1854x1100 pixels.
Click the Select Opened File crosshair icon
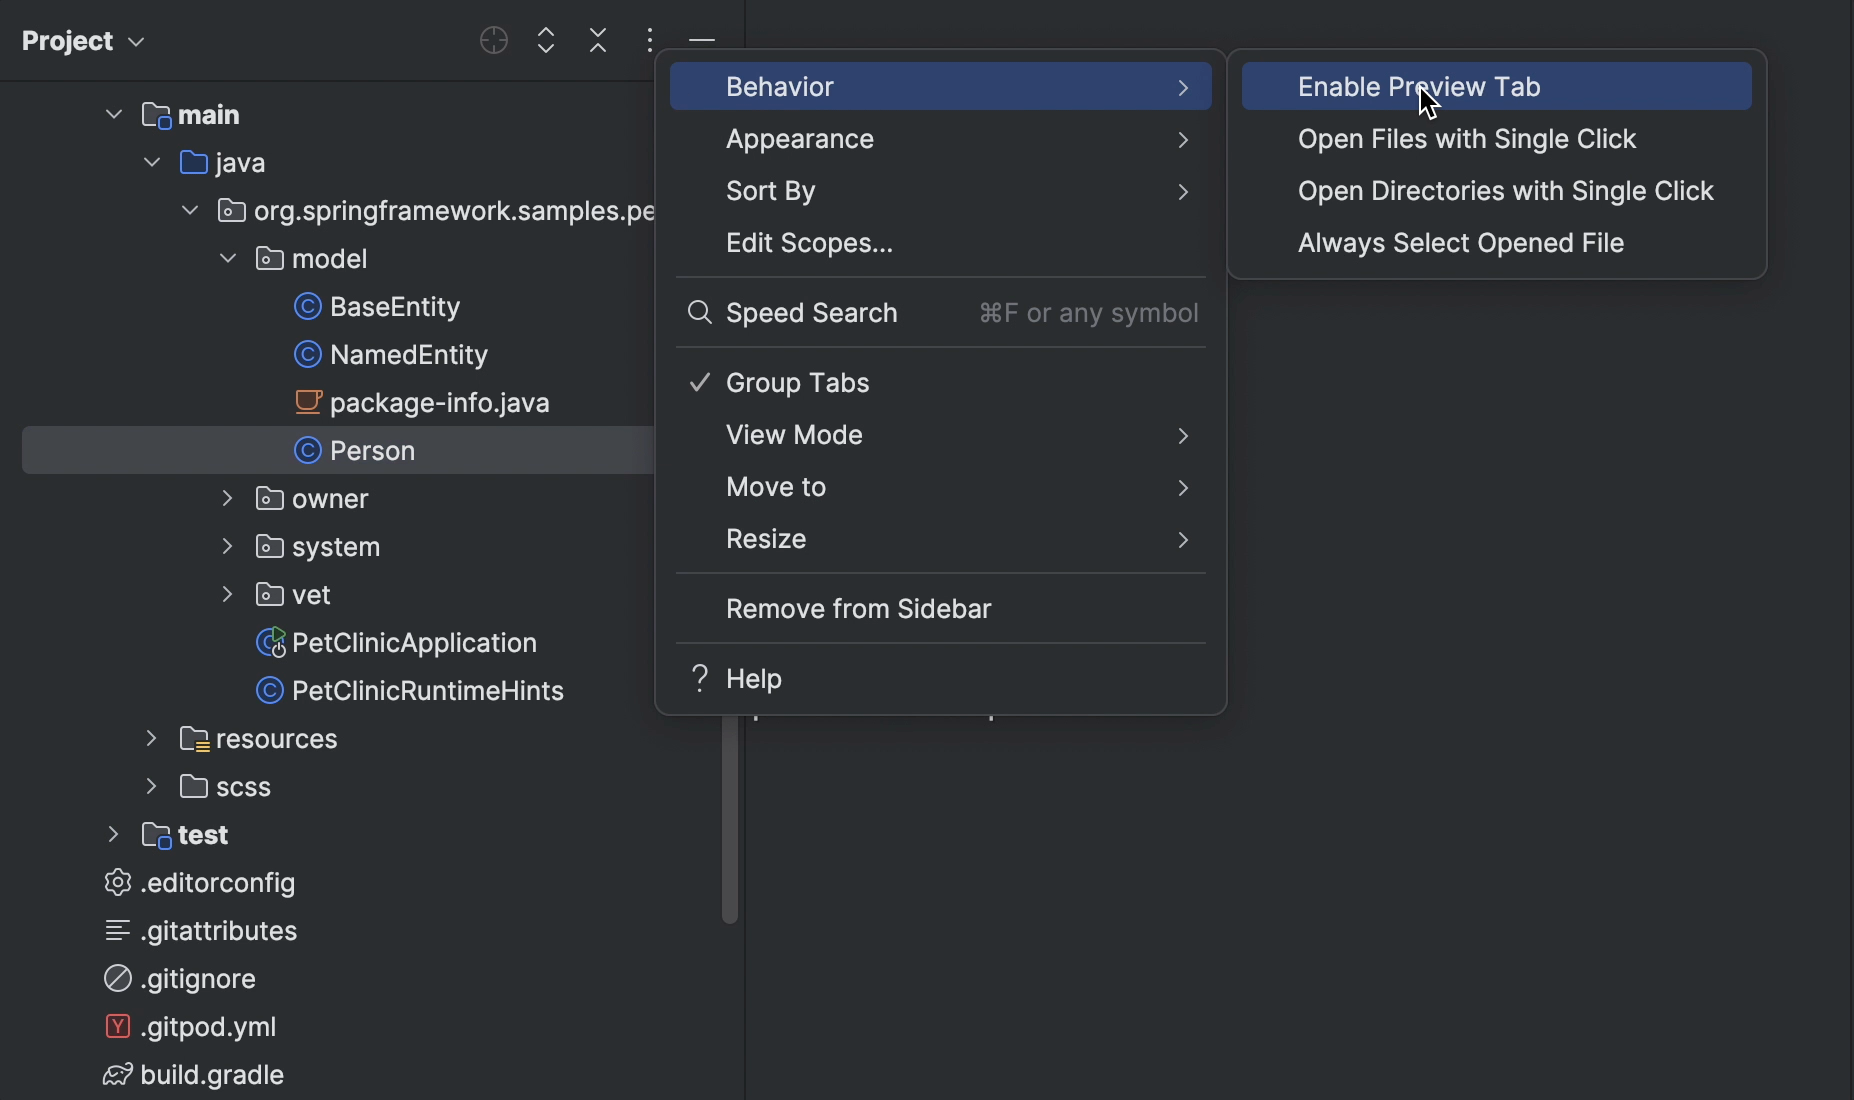pyautogui.click(x=493, y=40)
